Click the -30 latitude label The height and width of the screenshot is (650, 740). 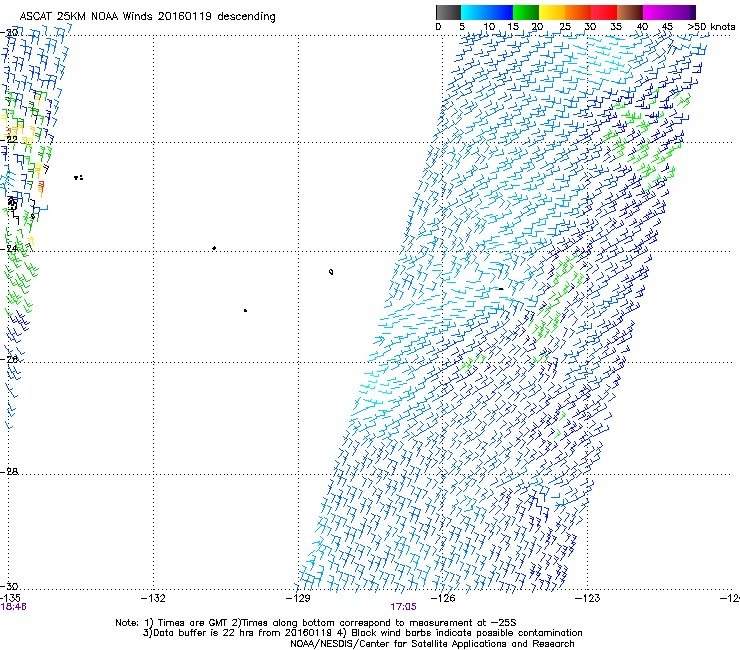pyautogui.click(x=9, y=586)
